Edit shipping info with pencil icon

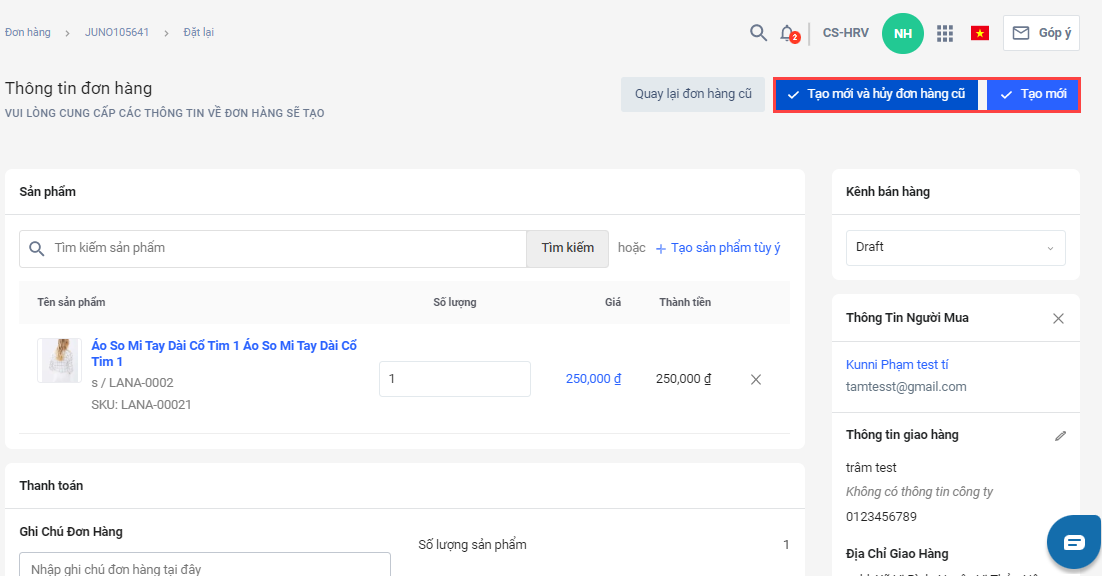(1060, 436)
